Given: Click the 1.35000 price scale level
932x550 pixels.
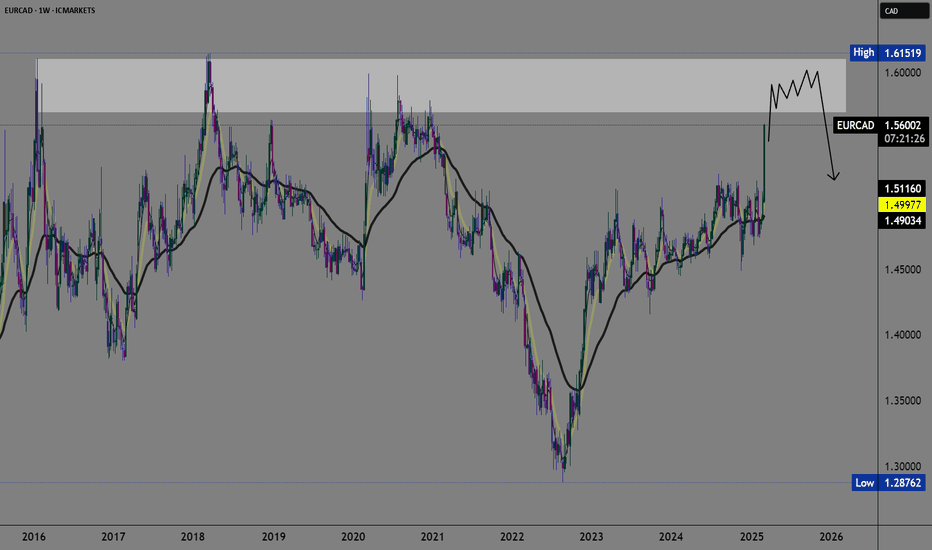Looking at the screenshot, I should pos(902,401).
